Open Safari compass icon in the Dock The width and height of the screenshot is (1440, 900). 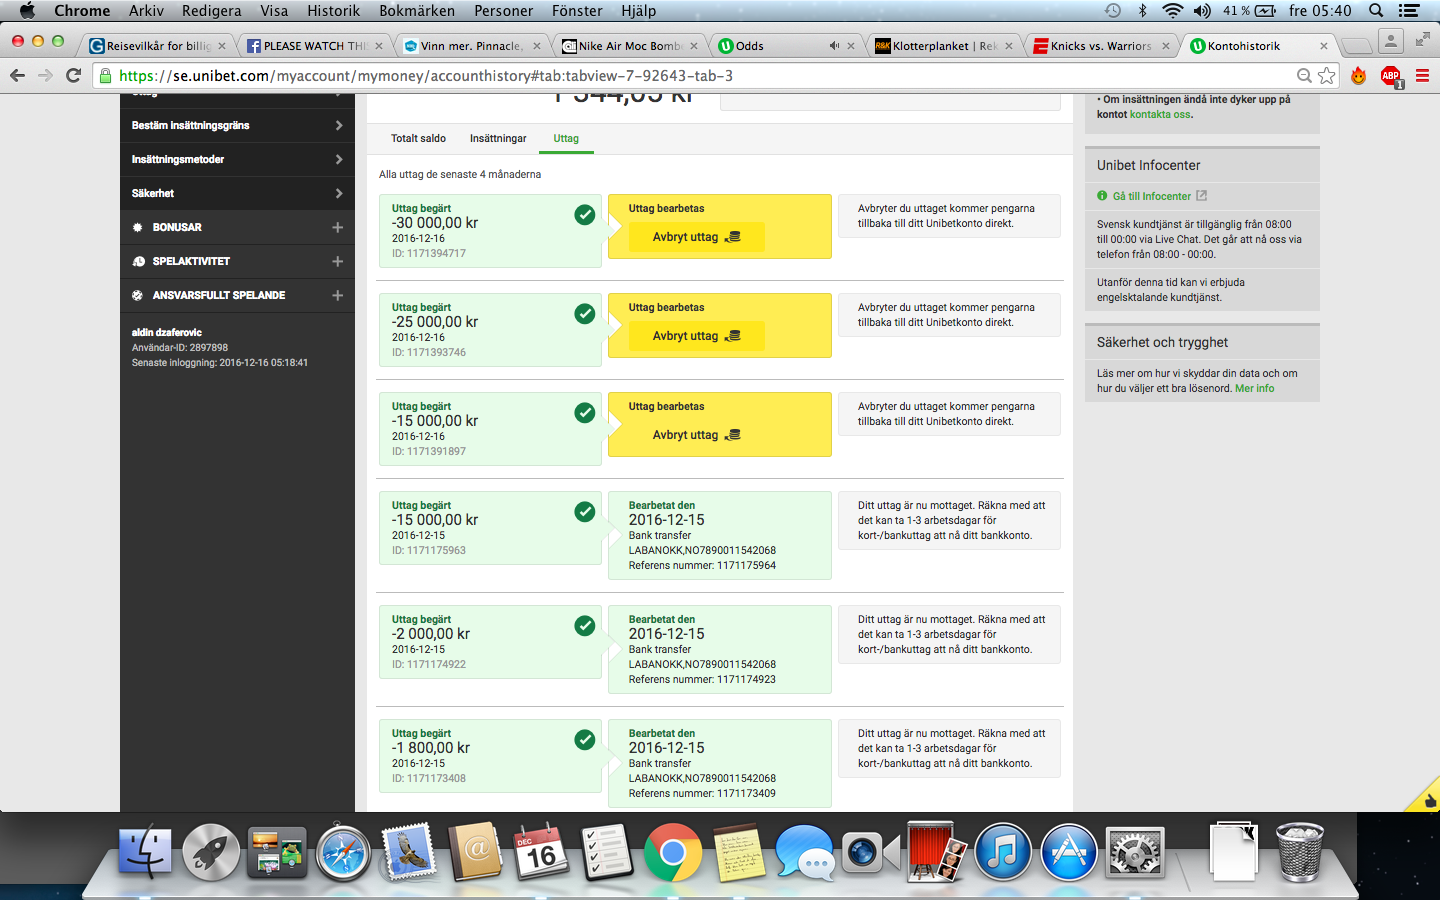[343, 853]
